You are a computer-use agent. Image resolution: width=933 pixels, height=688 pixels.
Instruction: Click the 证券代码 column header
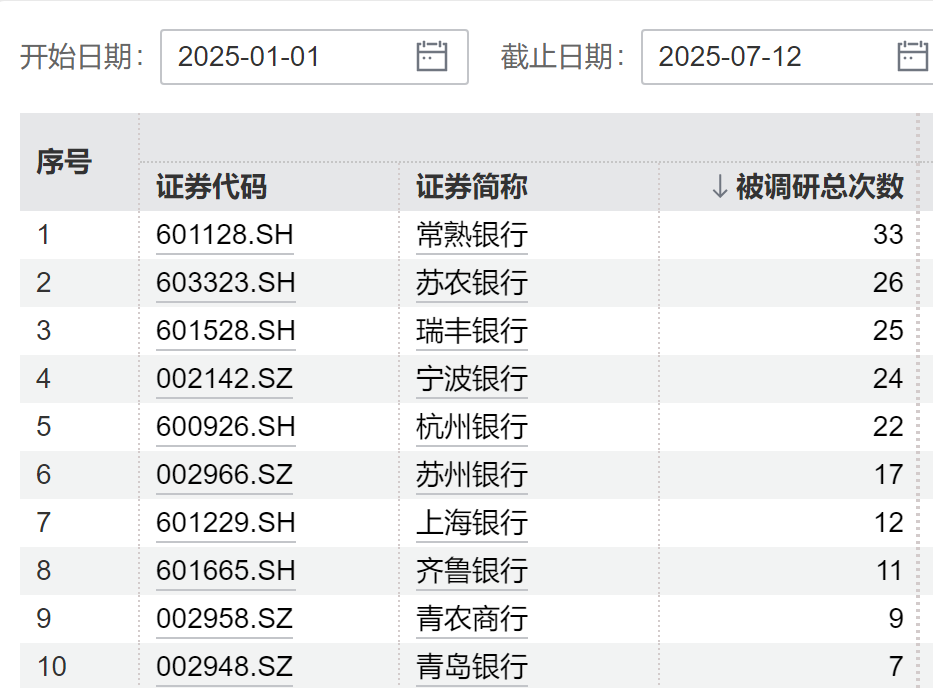[211, 186]
